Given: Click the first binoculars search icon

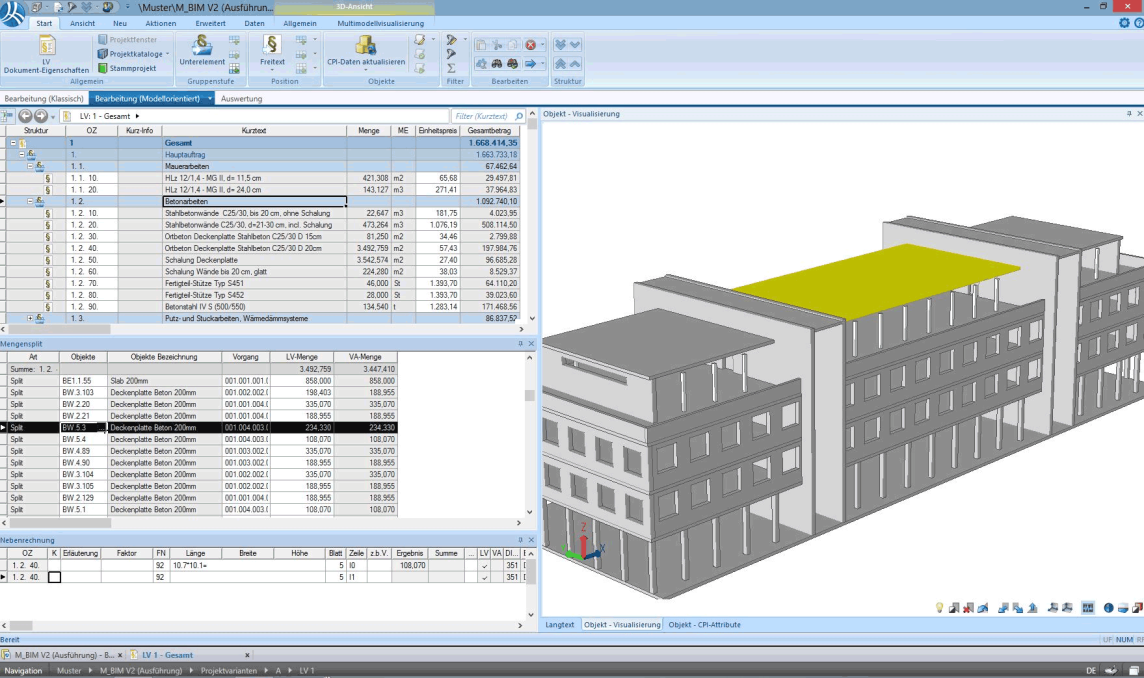Looking at the screenshot, I should coord(497,64).
